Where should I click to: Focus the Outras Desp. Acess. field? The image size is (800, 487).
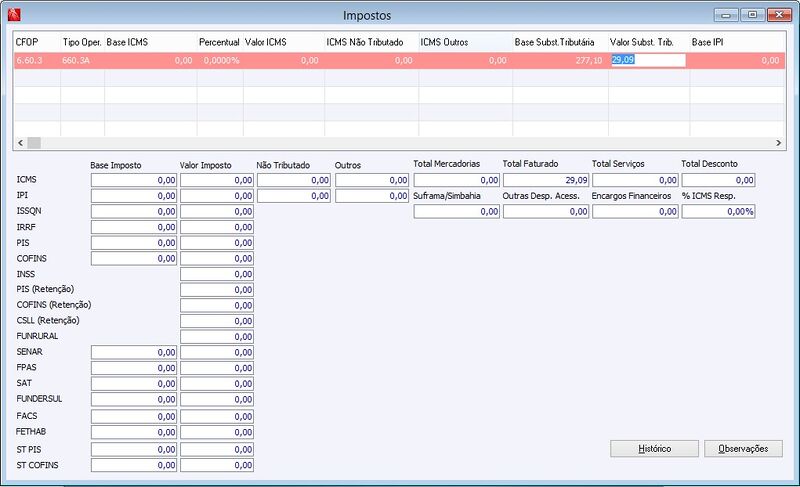[x=546, y=212]
